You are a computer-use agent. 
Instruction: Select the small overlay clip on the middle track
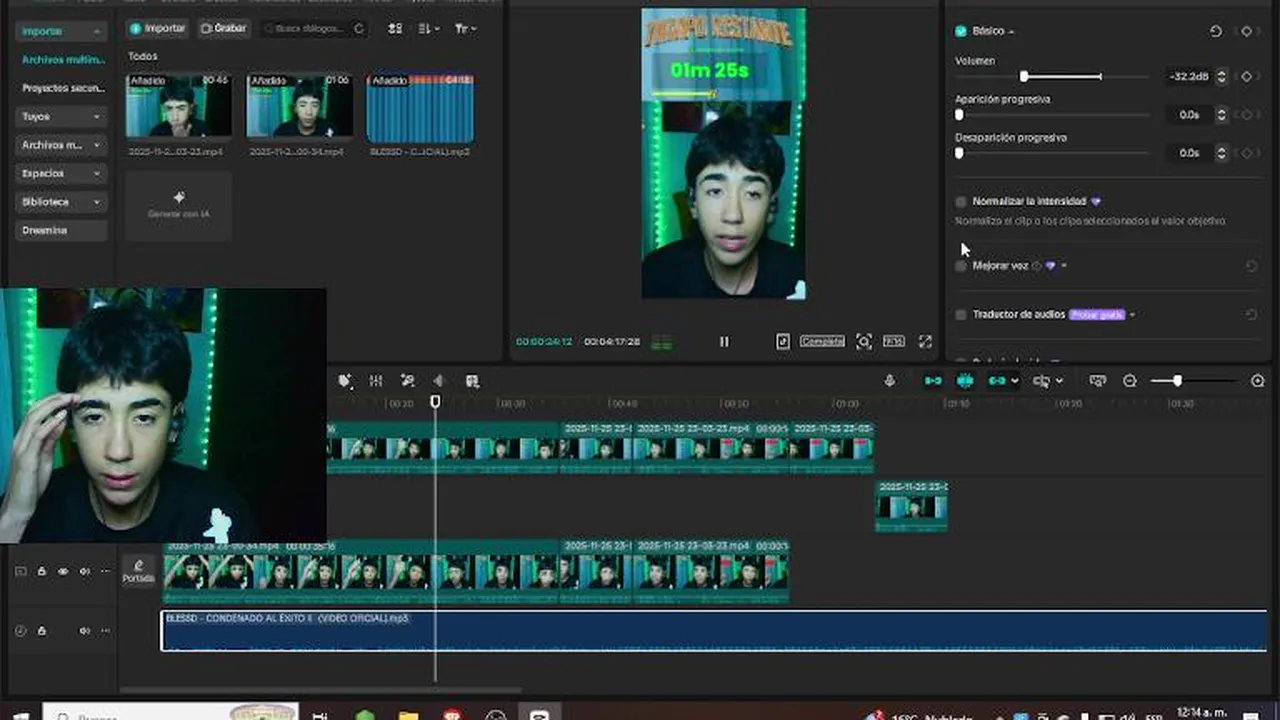pos(912,506)
